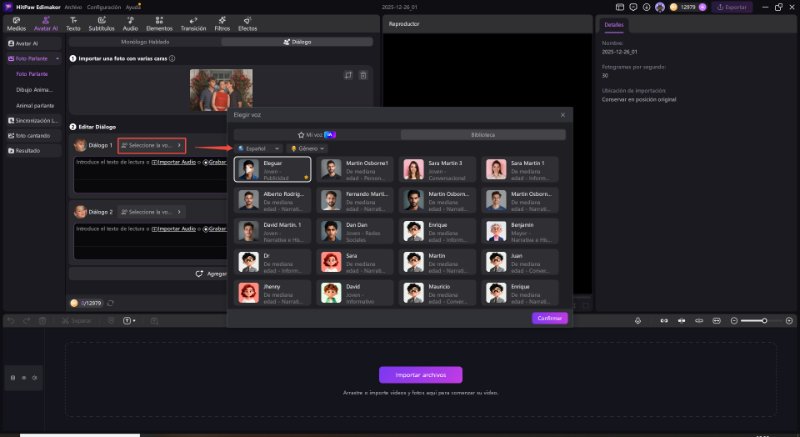
Task: Open the Filtros panel icon
Action: (x=221, y=25)
